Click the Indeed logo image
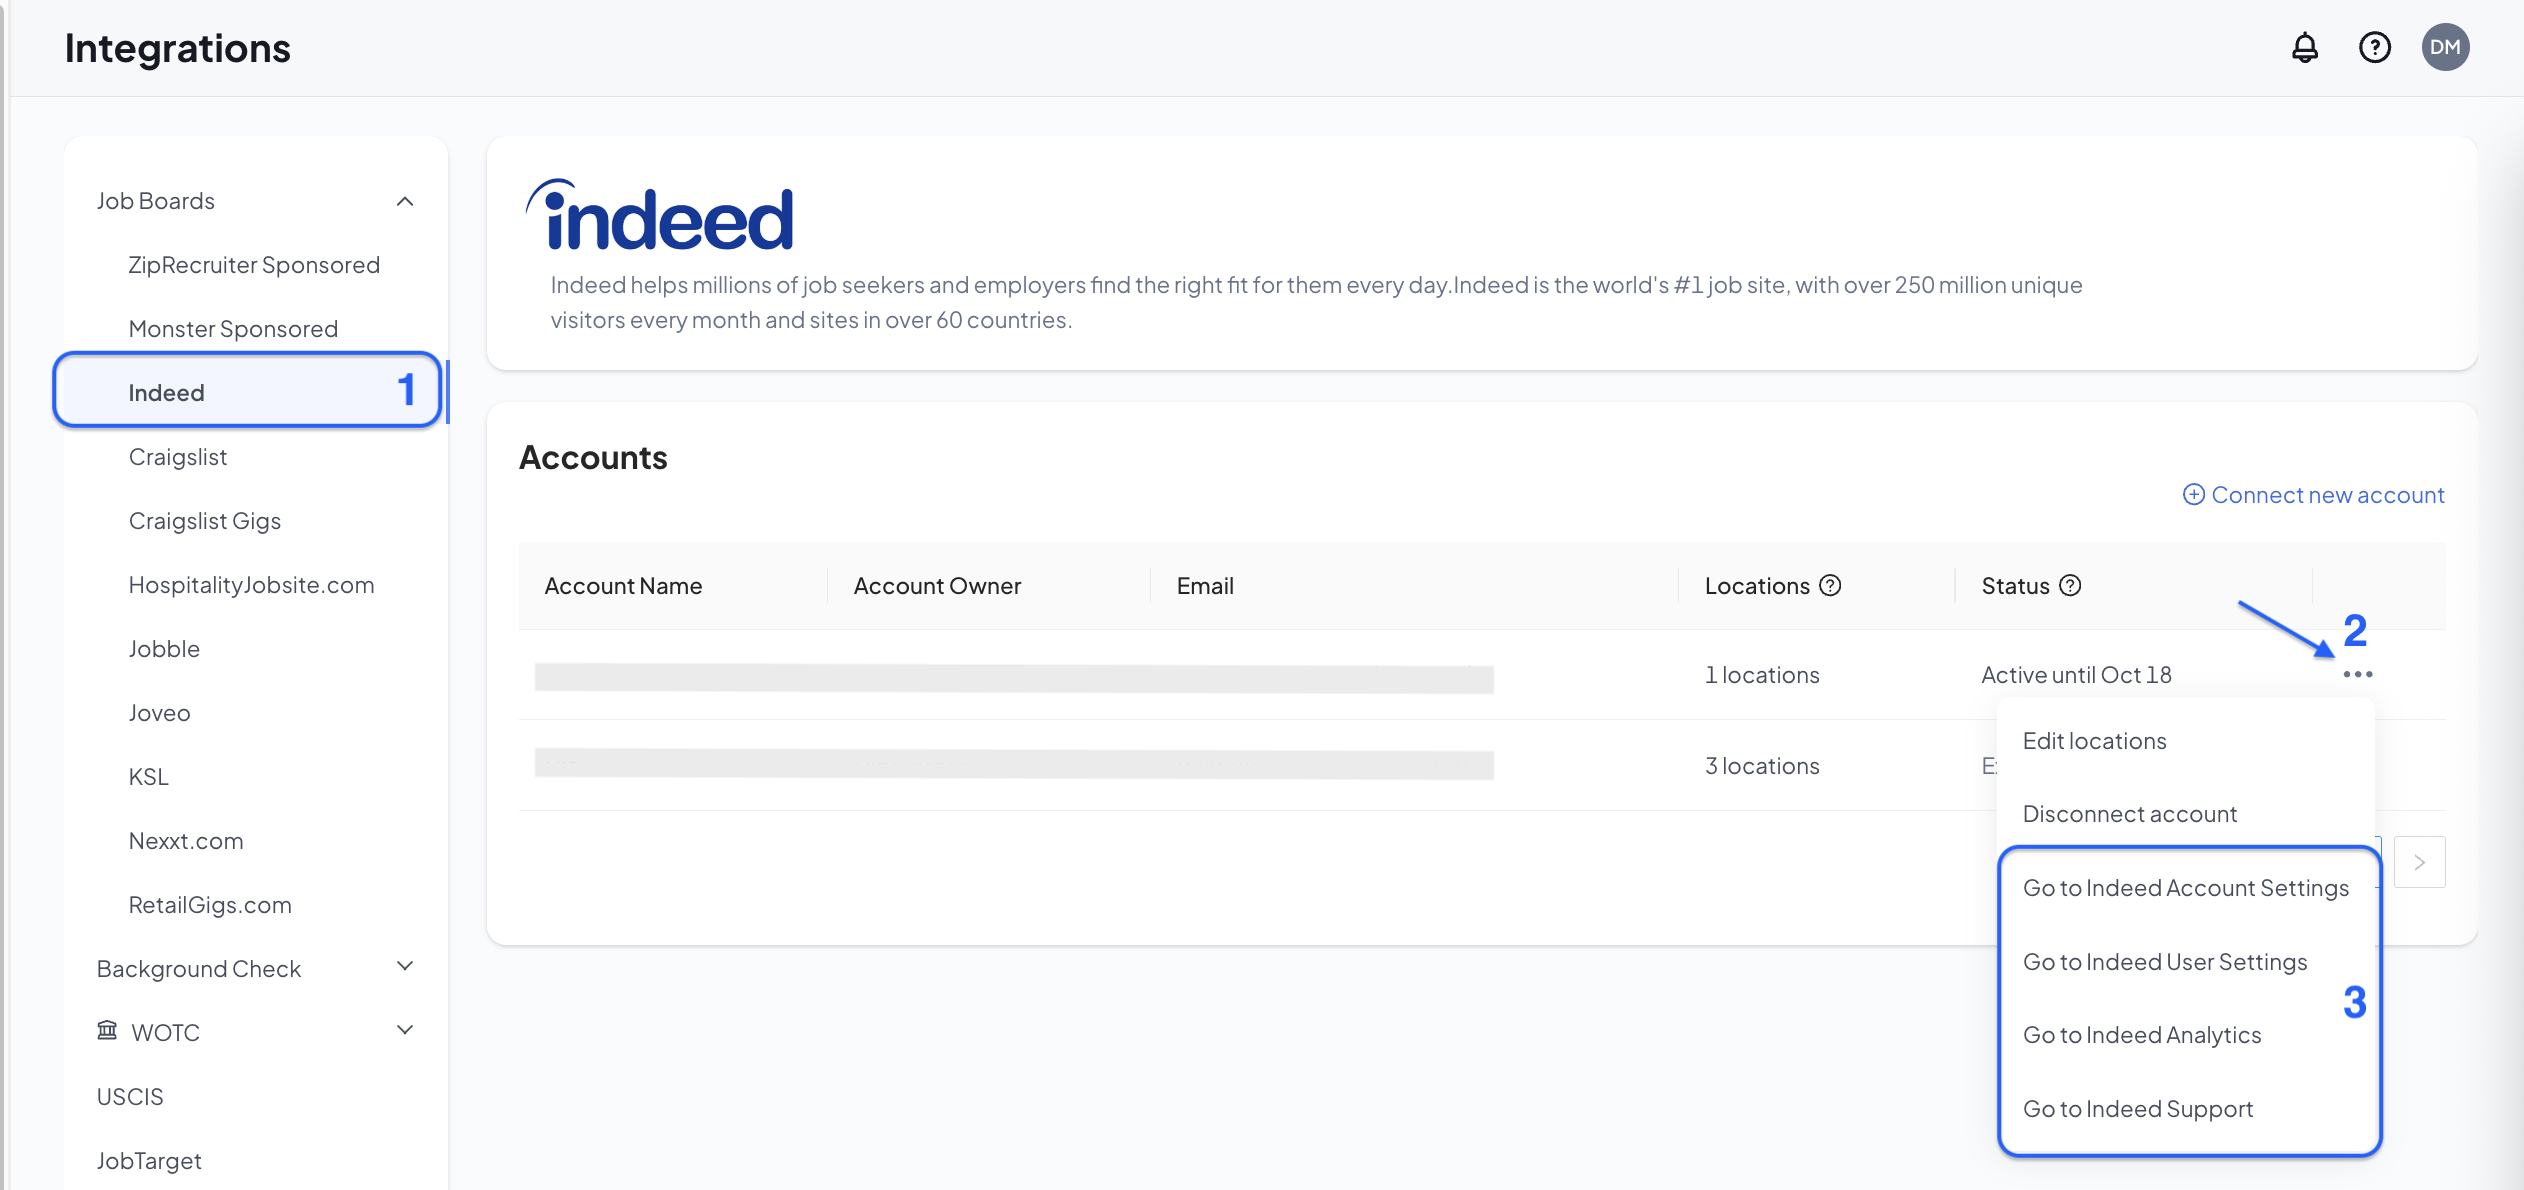The width and height of the screenshot is (2524, 1190). tap(660, 216)
